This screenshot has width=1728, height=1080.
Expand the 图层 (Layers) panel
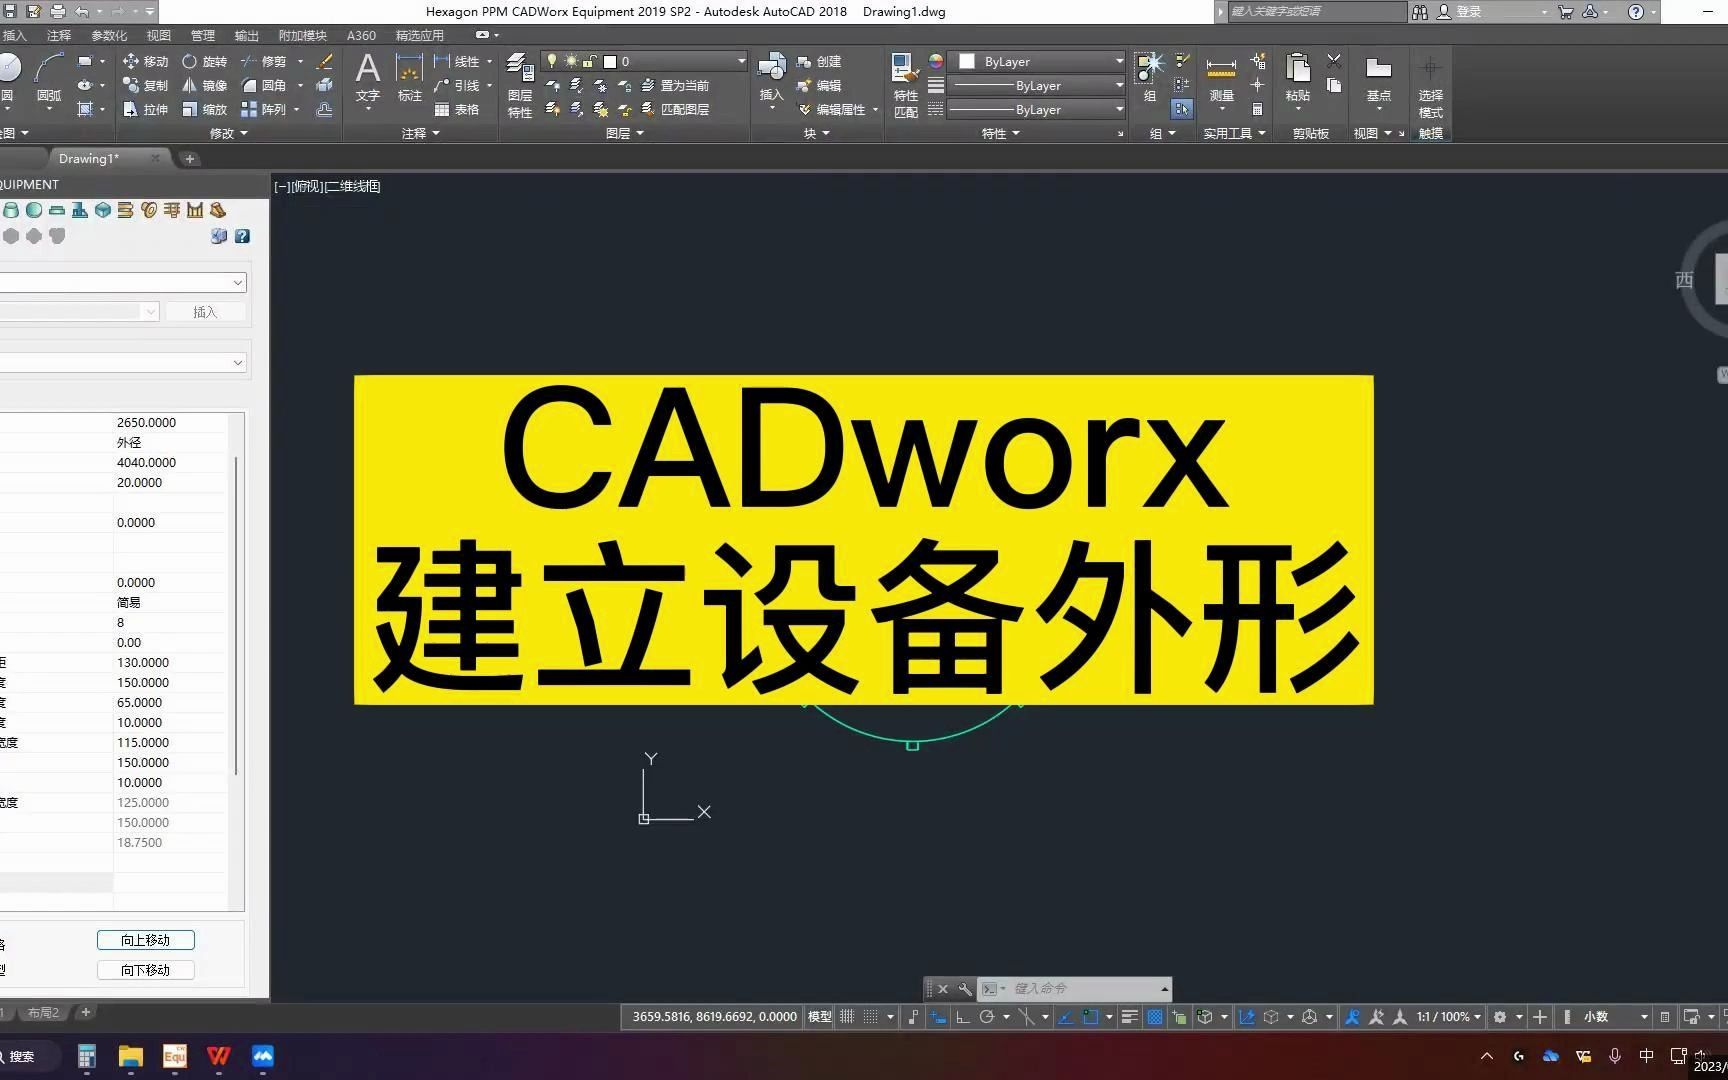click(625, 133)
